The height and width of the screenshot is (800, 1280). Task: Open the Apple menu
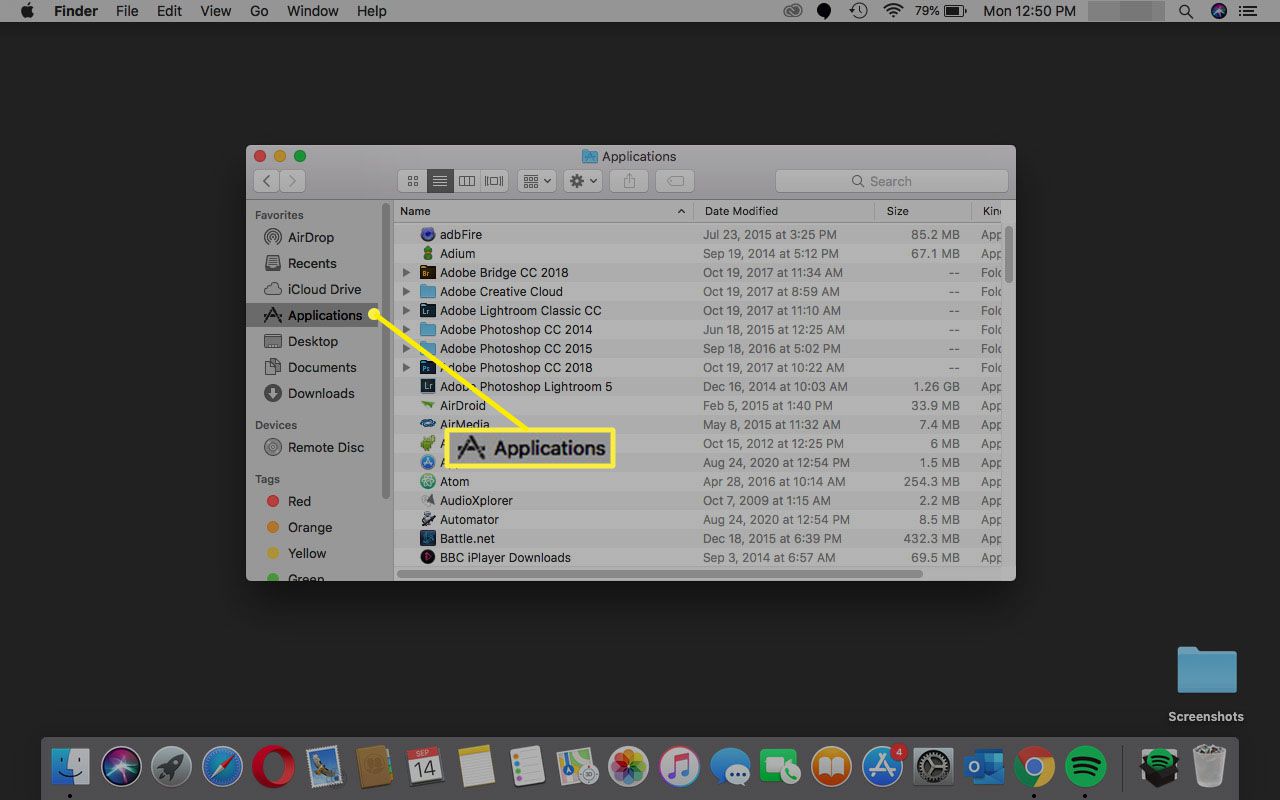click(x=27, y=11)
